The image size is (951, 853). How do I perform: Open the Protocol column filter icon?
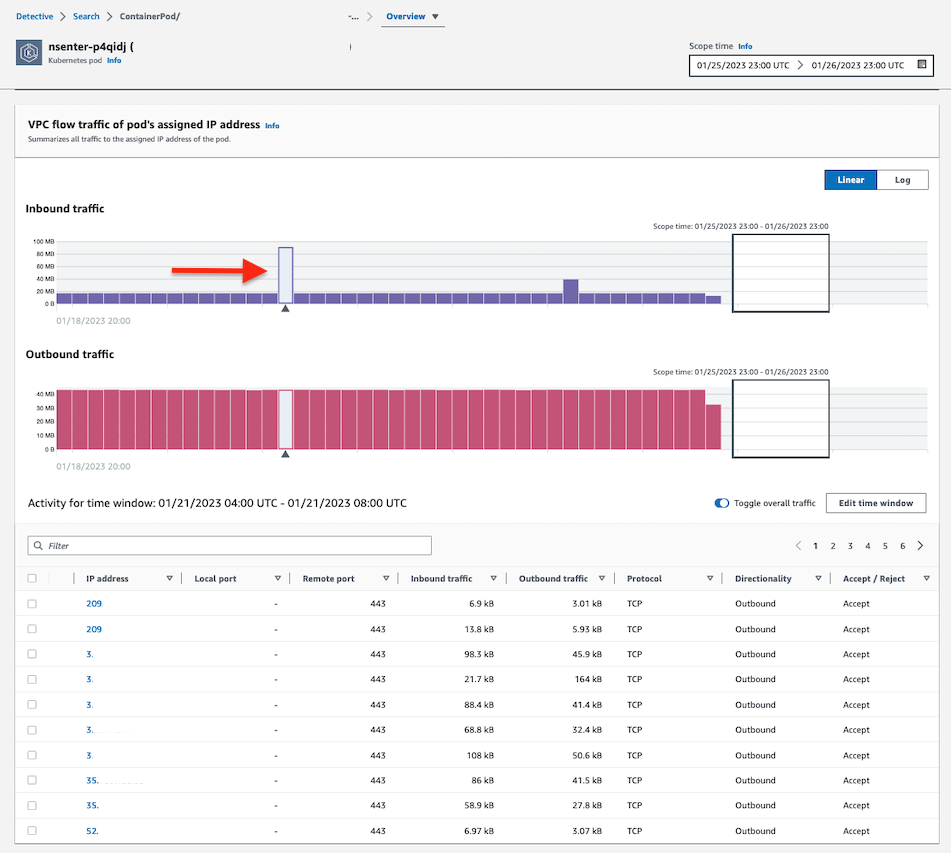(710, 578)
